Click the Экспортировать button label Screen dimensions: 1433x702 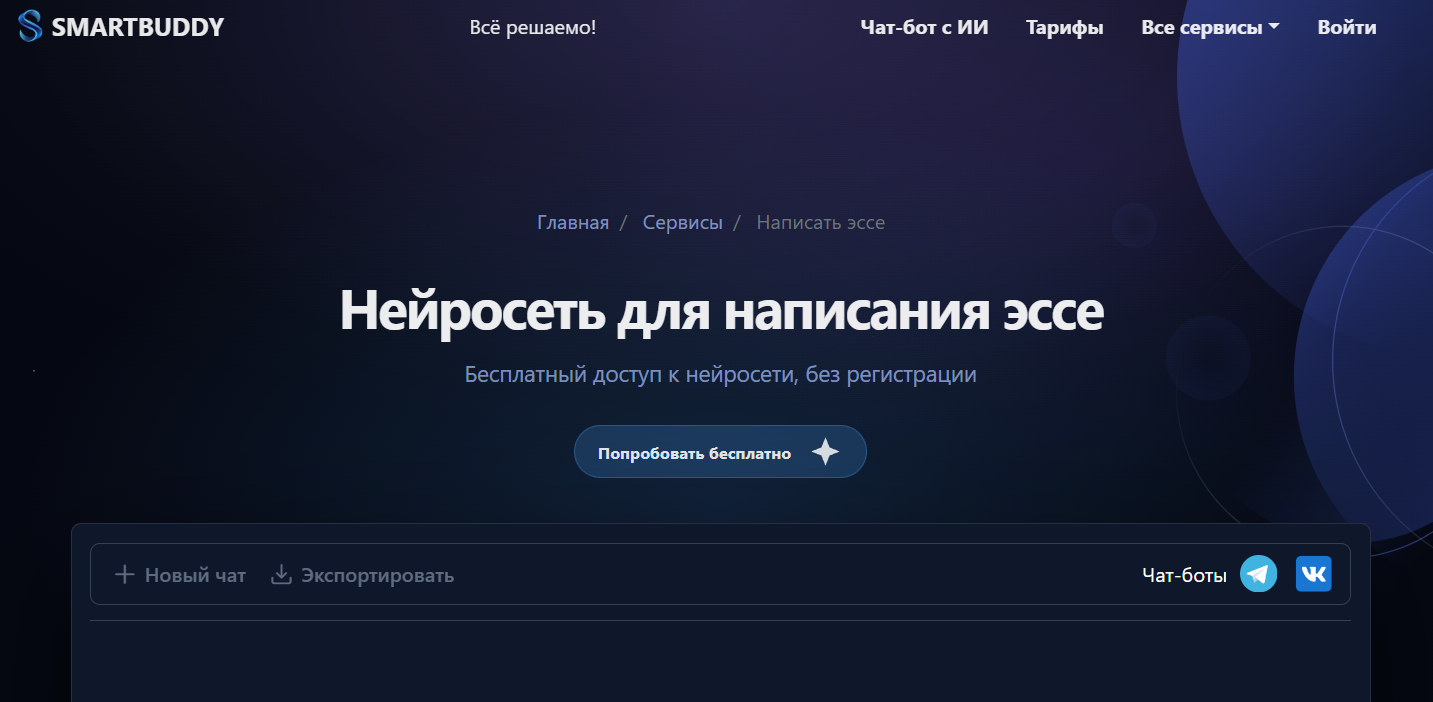pyautogui.click(x=378, y=575)
